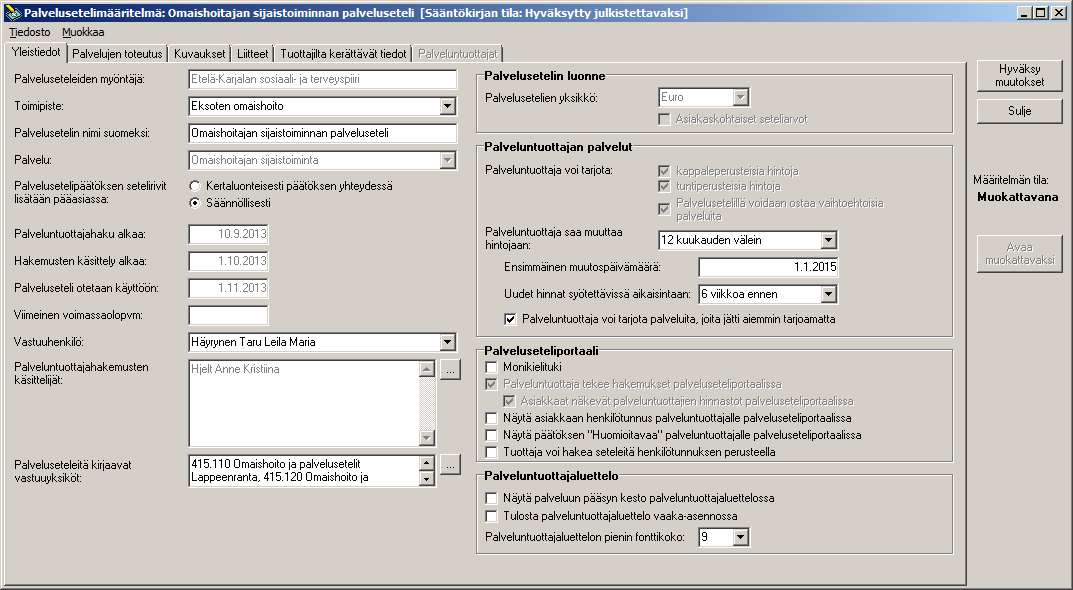
Task: Toggle the Asiakaskohtaiset seteliarvot checkbox
Action: tap(664, 119)
